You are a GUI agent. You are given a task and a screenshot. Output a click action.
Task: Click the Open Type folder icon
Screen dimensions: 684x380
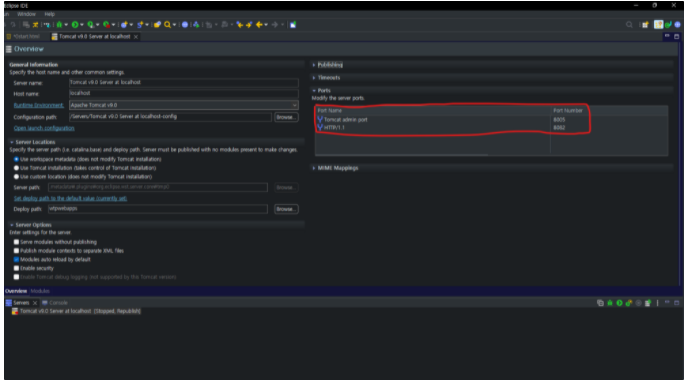click(157, 25)
